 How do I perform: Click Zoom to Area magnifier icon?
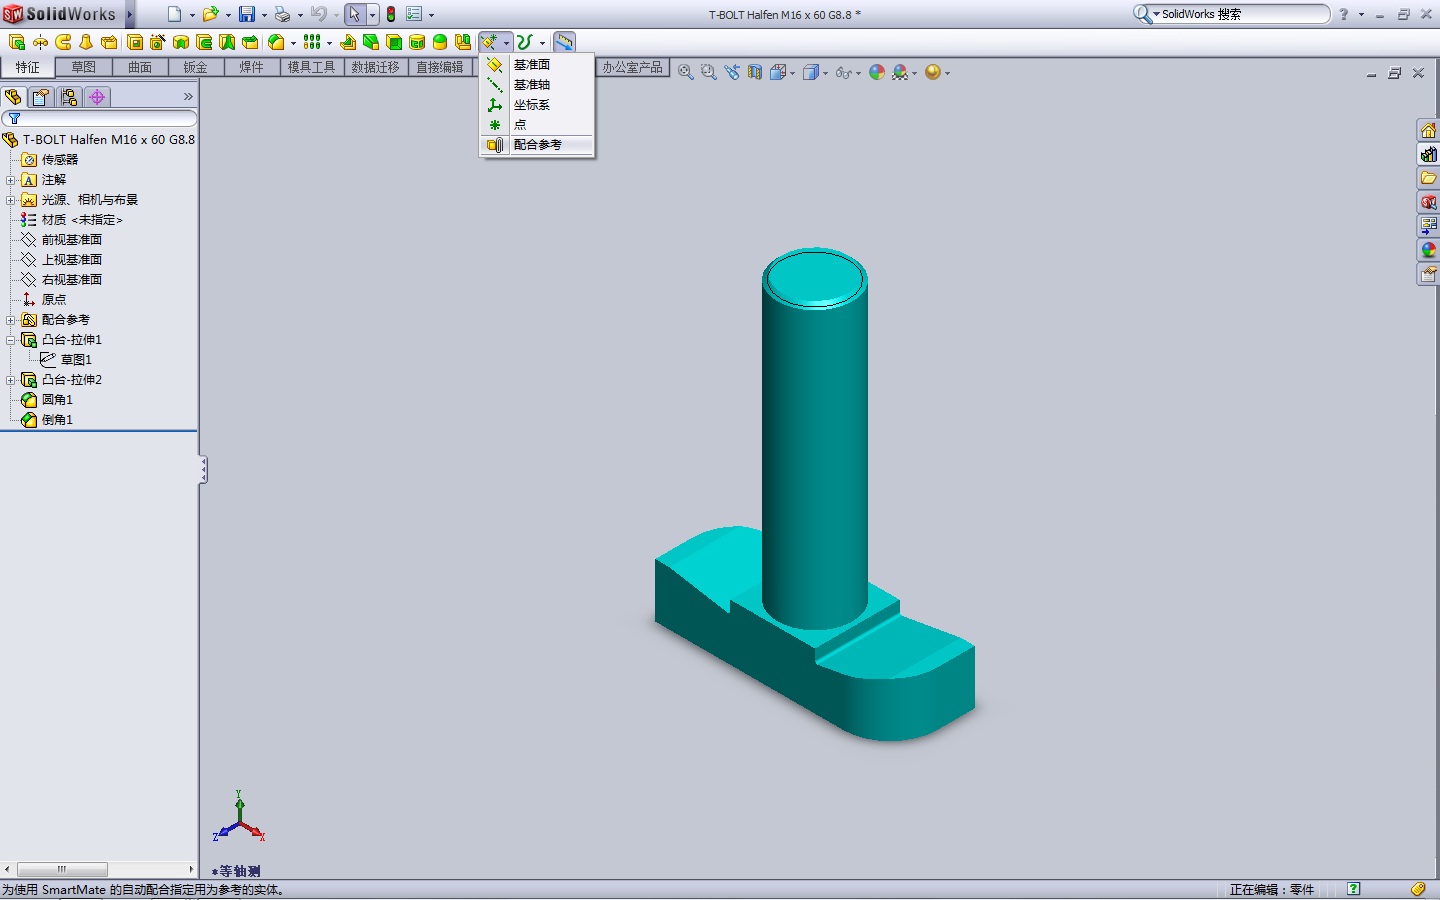(x=709, y=72)
